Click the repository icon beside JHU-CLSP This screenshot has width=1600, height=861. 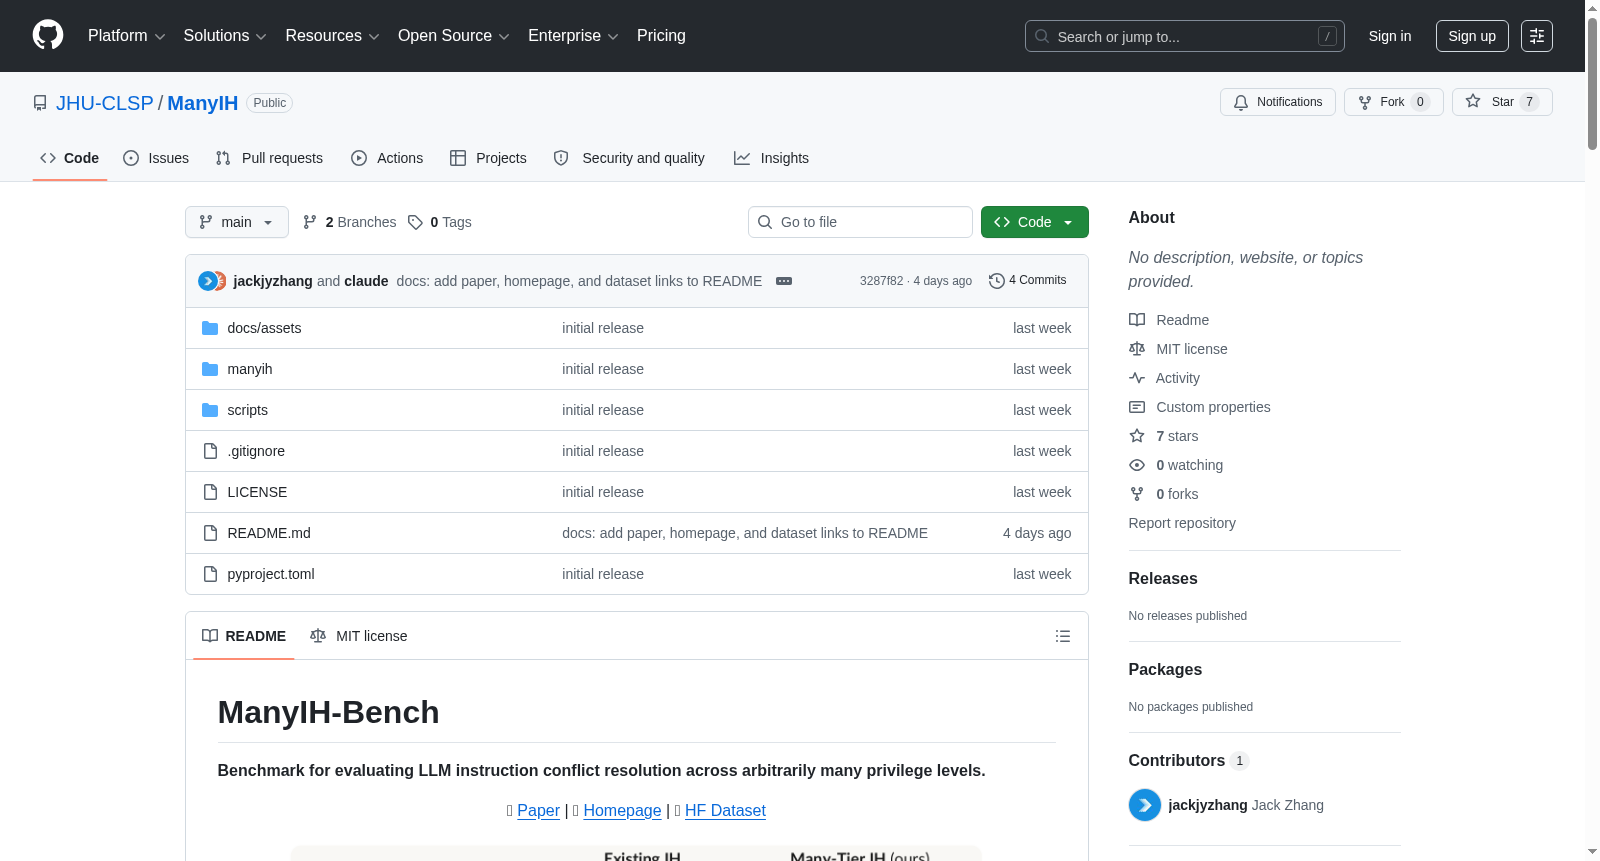pyautogui.click(x=40, y=103)
